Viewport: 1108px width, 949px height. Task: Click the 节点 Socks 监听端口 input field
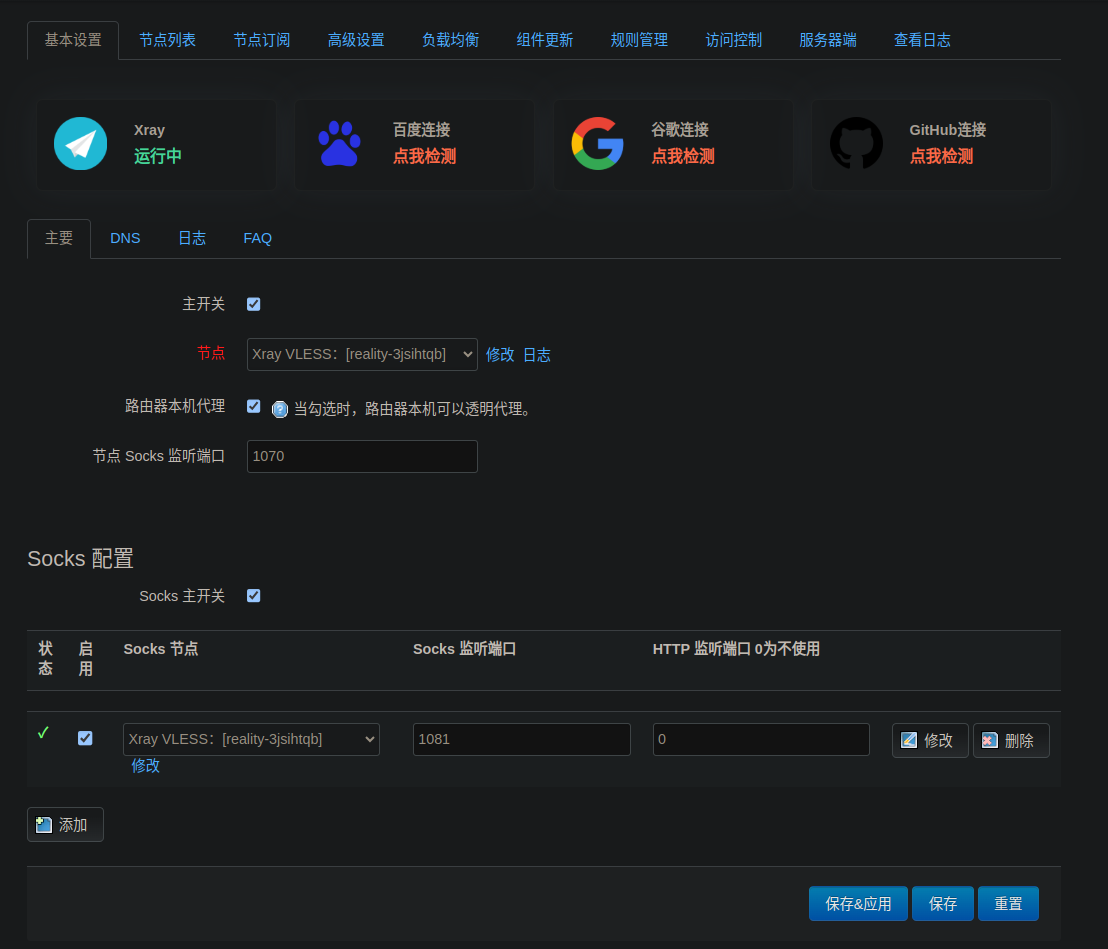362,456
